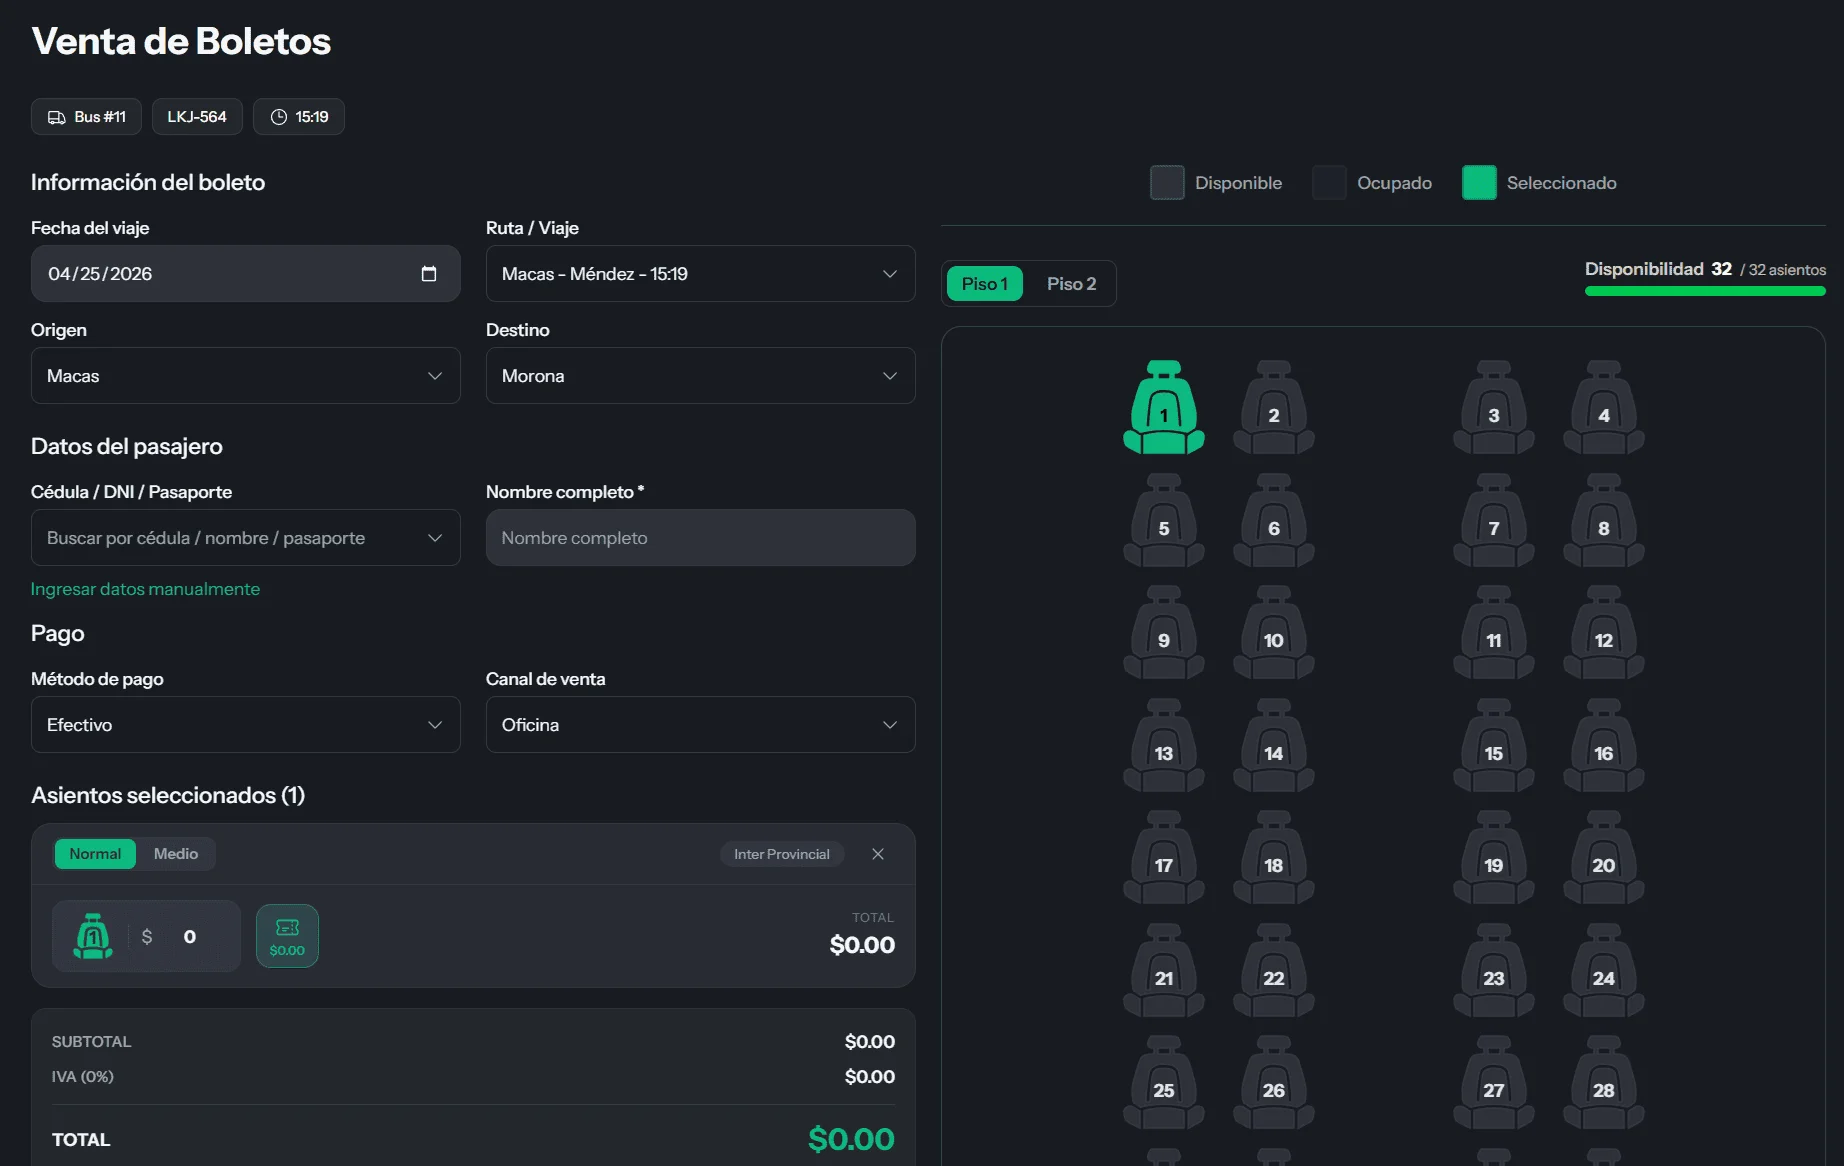The height and width of the screenshot is (1166, 1844).
Task: Click the ticket discount icon showing $0.00
Action: click(x=287, y=936)
